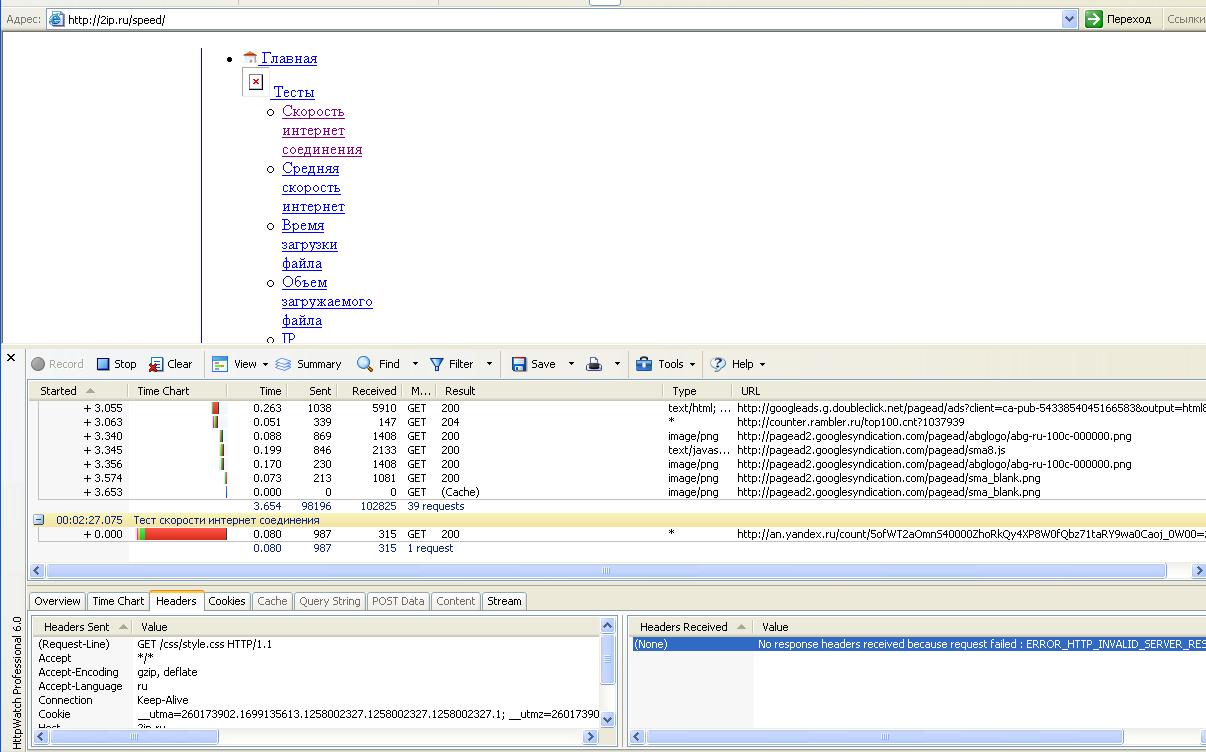Open the address bar dropdown arrow

coord(1069,19)
